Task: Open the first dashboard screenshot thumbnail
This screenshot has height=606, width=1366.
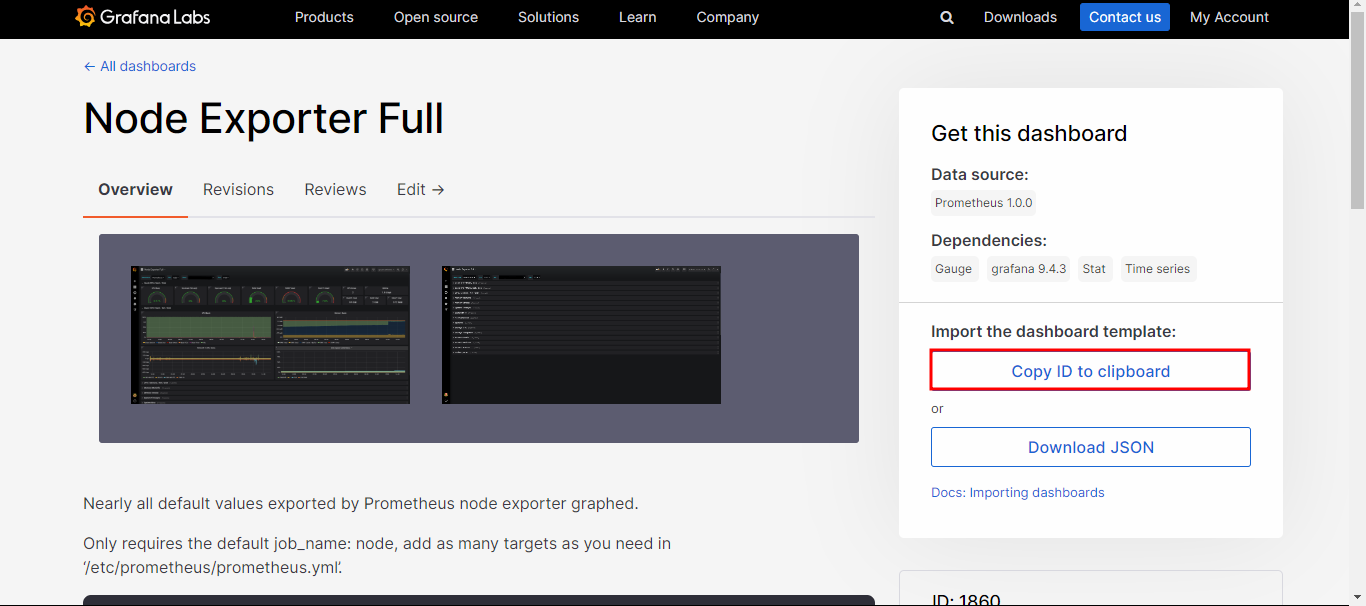Action: pos(270,335)
